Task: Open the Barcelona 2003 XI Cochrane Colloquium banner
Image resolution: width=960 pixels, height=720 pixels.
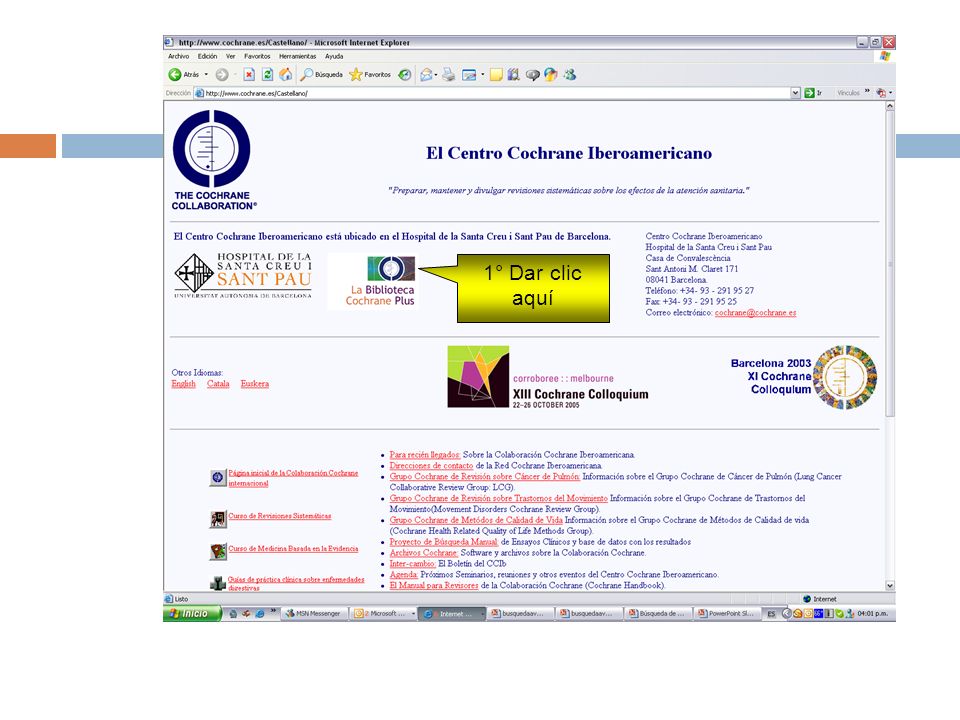Action: [803, 377]
